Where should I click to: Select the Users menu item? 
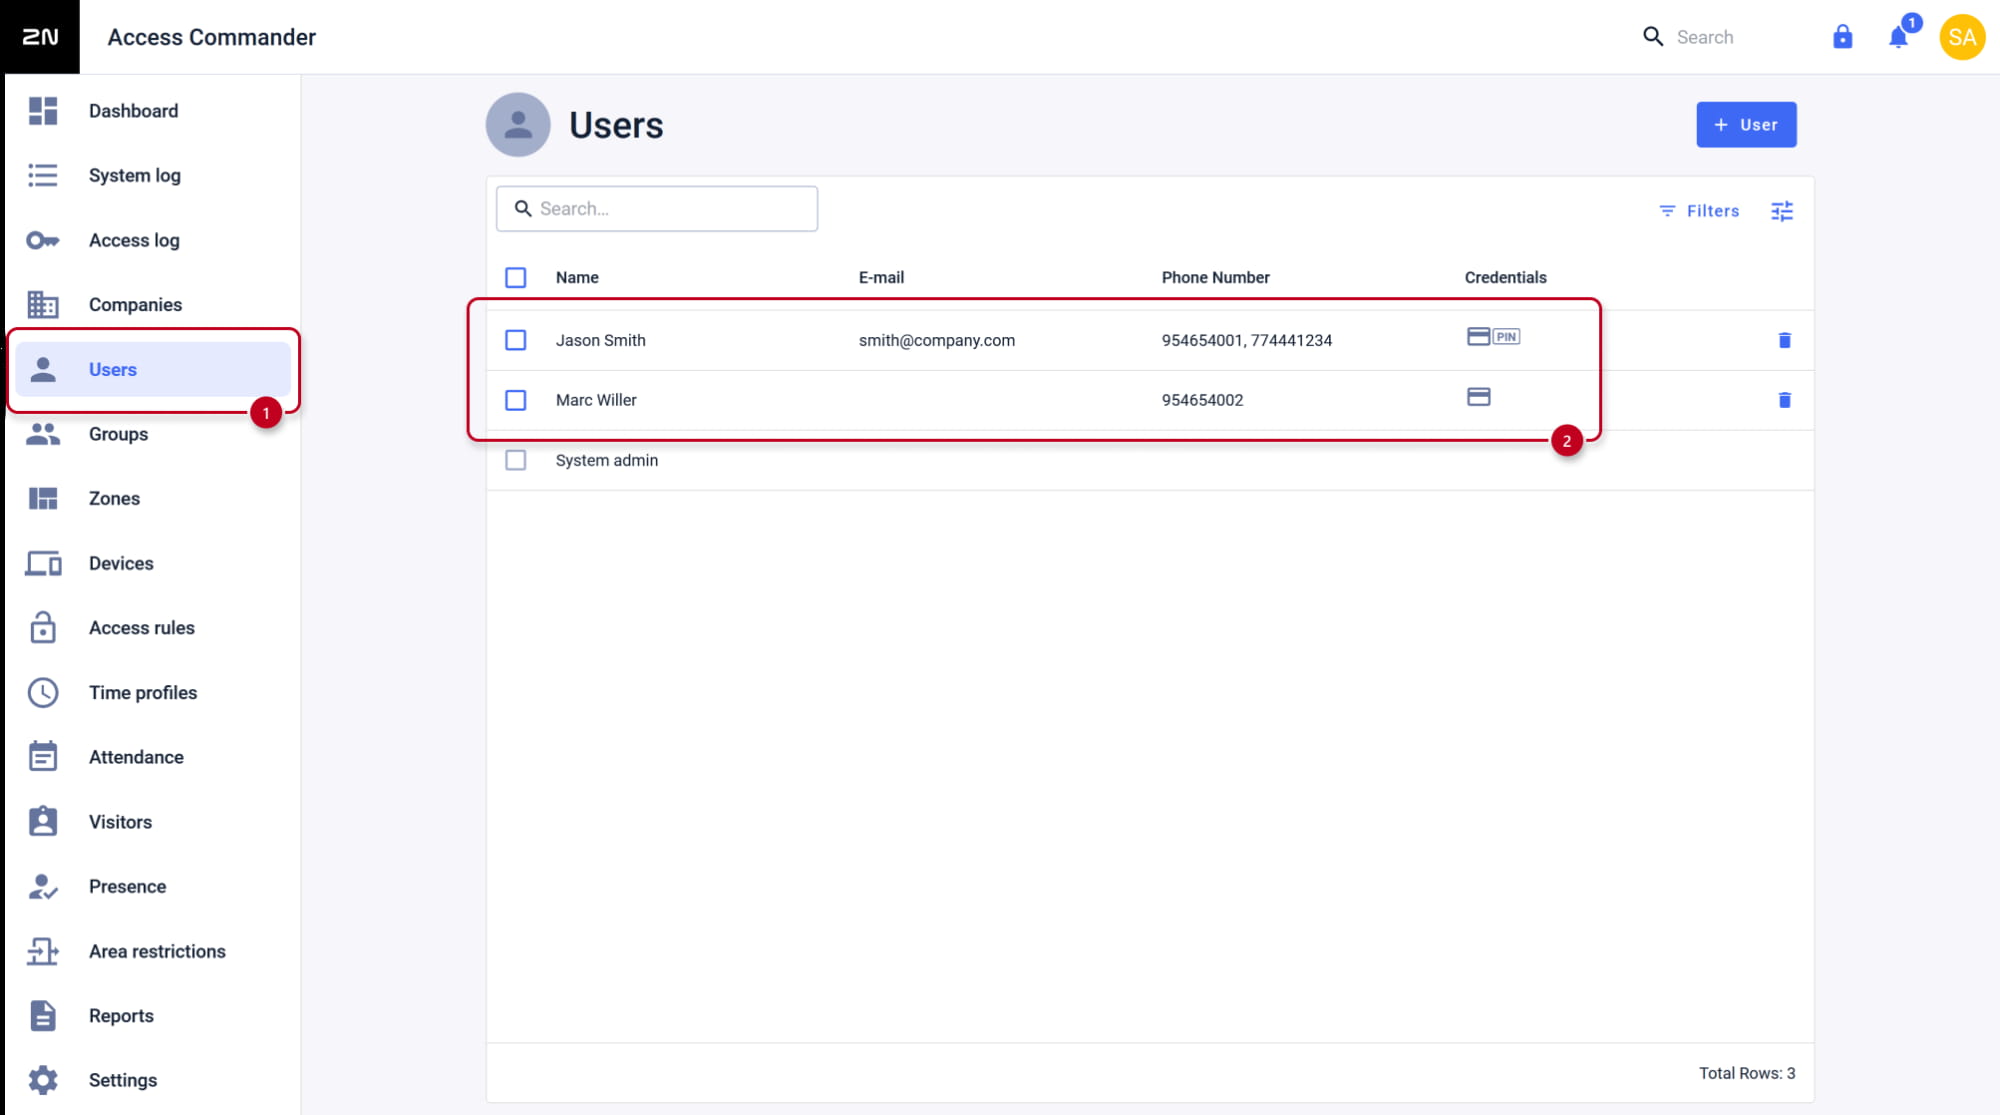tap(153, 369)
